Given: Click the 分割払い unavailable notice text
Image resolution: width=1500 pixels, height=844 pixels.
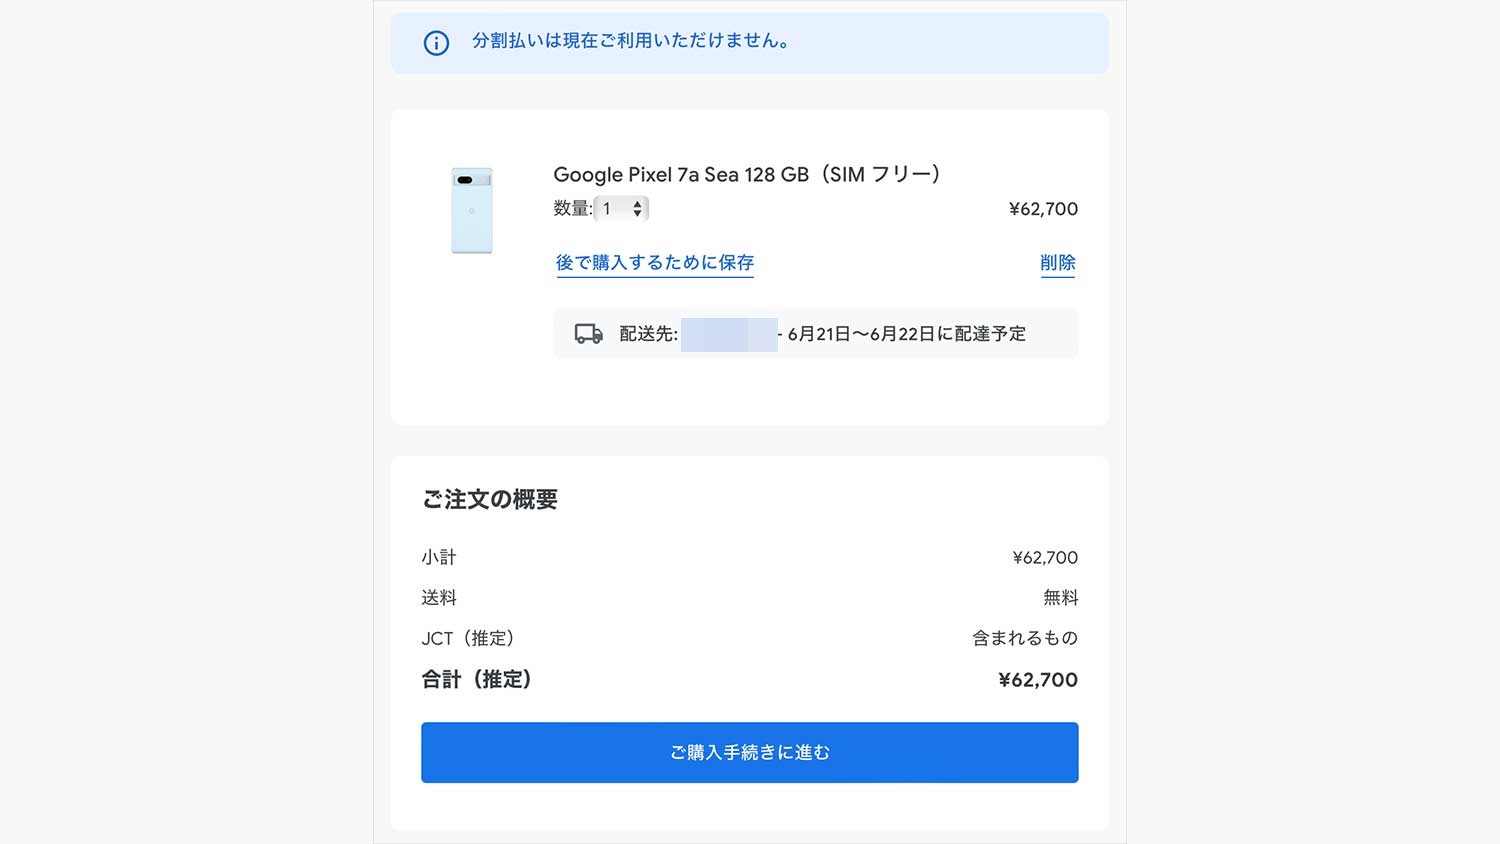Looking at the screenshot, I should pos(631,41).
